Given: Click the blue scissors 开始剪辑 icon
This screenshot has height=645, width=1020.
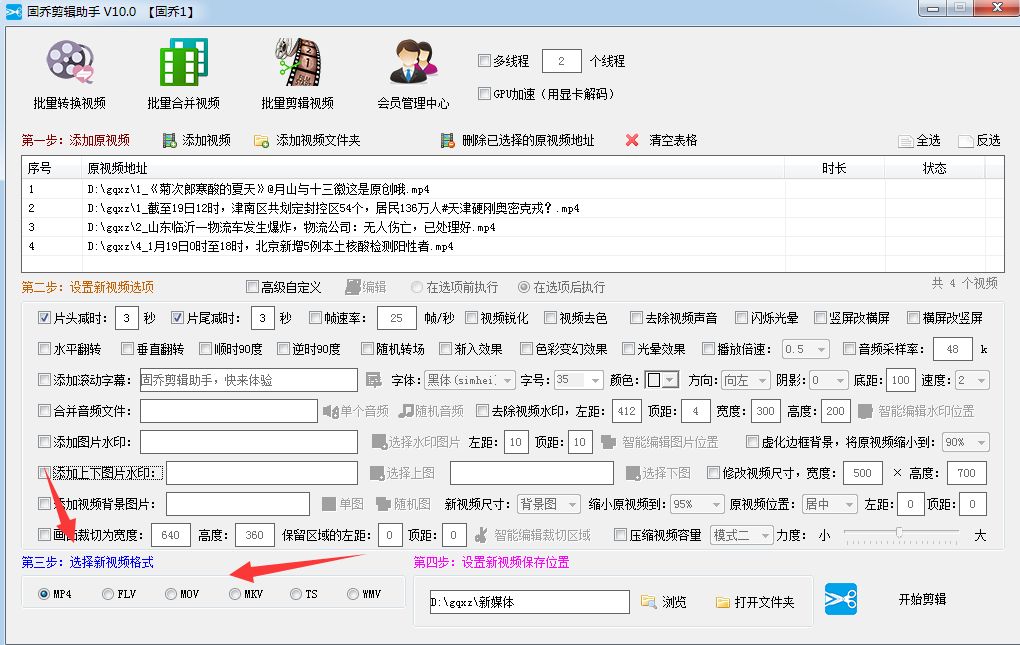Looking at the screenshot, I should tap(839, 601).
